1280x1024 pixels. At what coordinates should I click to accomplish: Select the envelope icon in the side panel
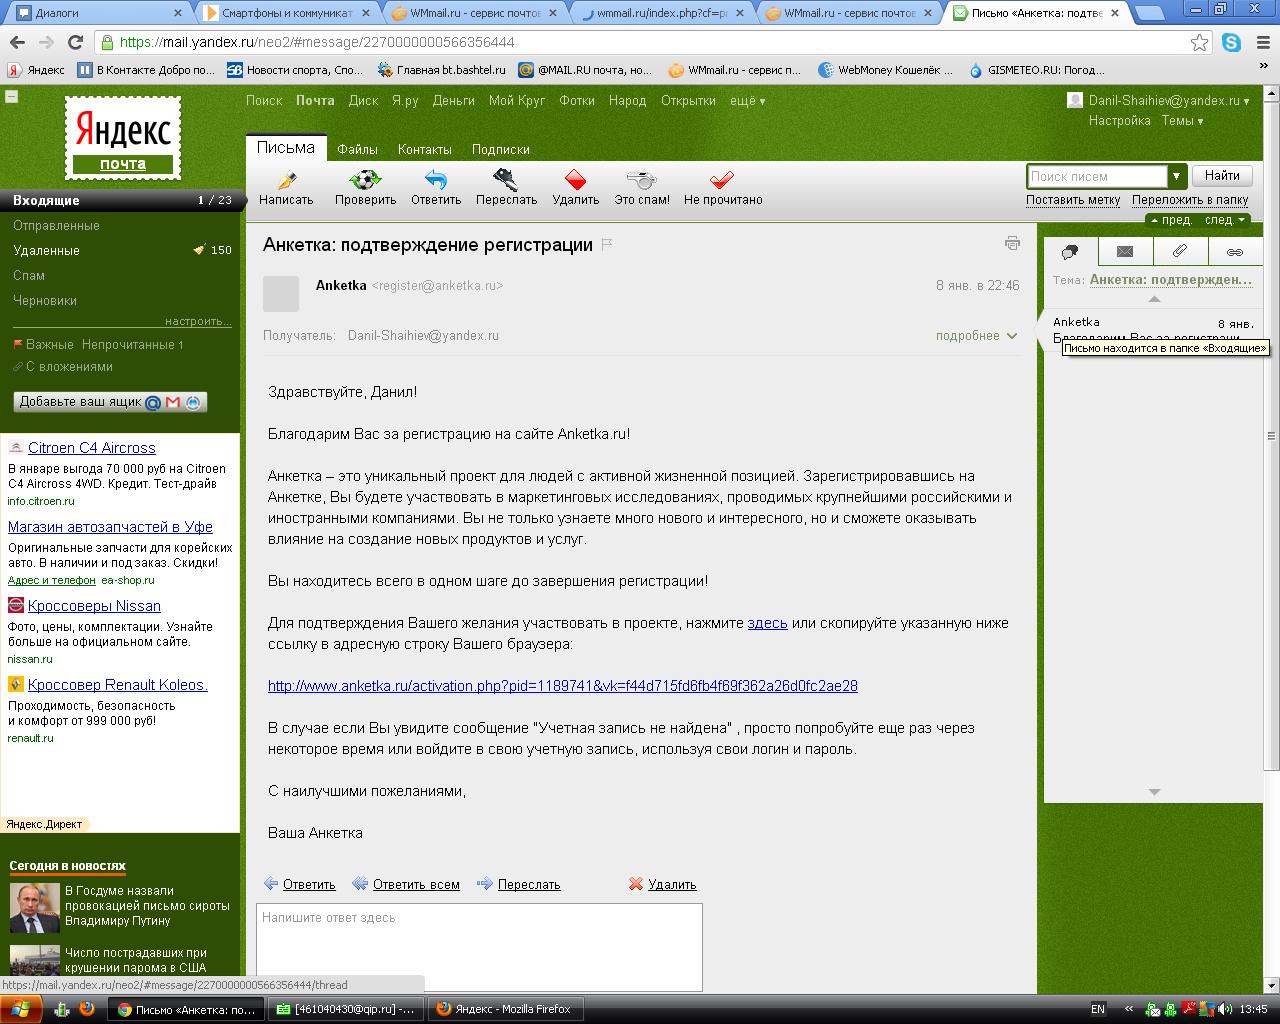click(1125, 252)
